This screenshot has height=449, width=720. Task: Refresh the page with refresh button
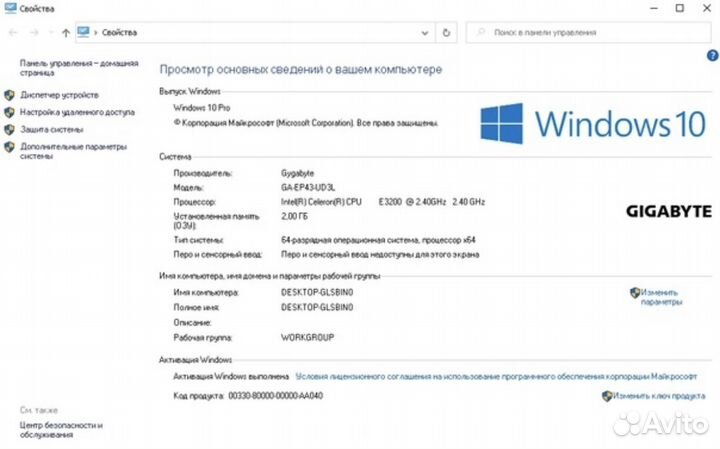446,33
